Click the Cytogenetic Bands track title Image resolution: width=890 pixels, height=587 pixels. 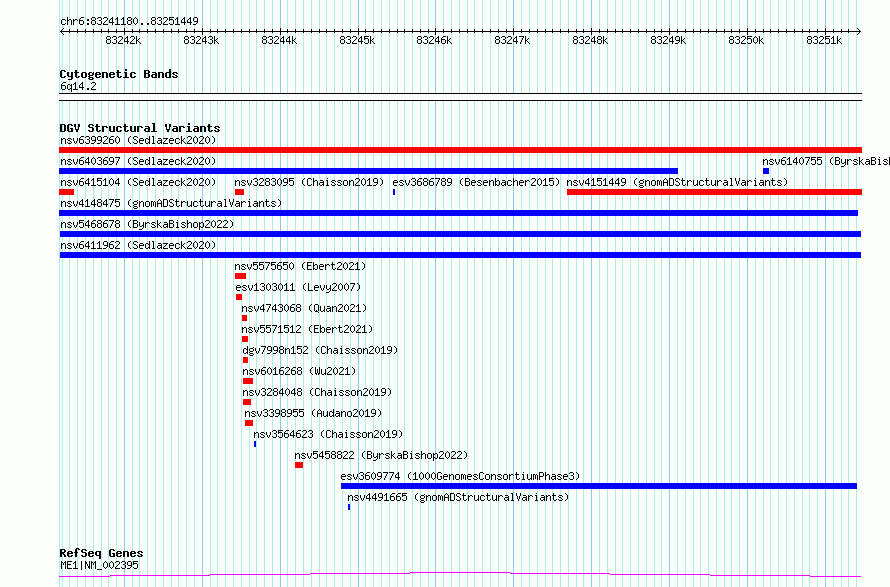pos(119,74)
